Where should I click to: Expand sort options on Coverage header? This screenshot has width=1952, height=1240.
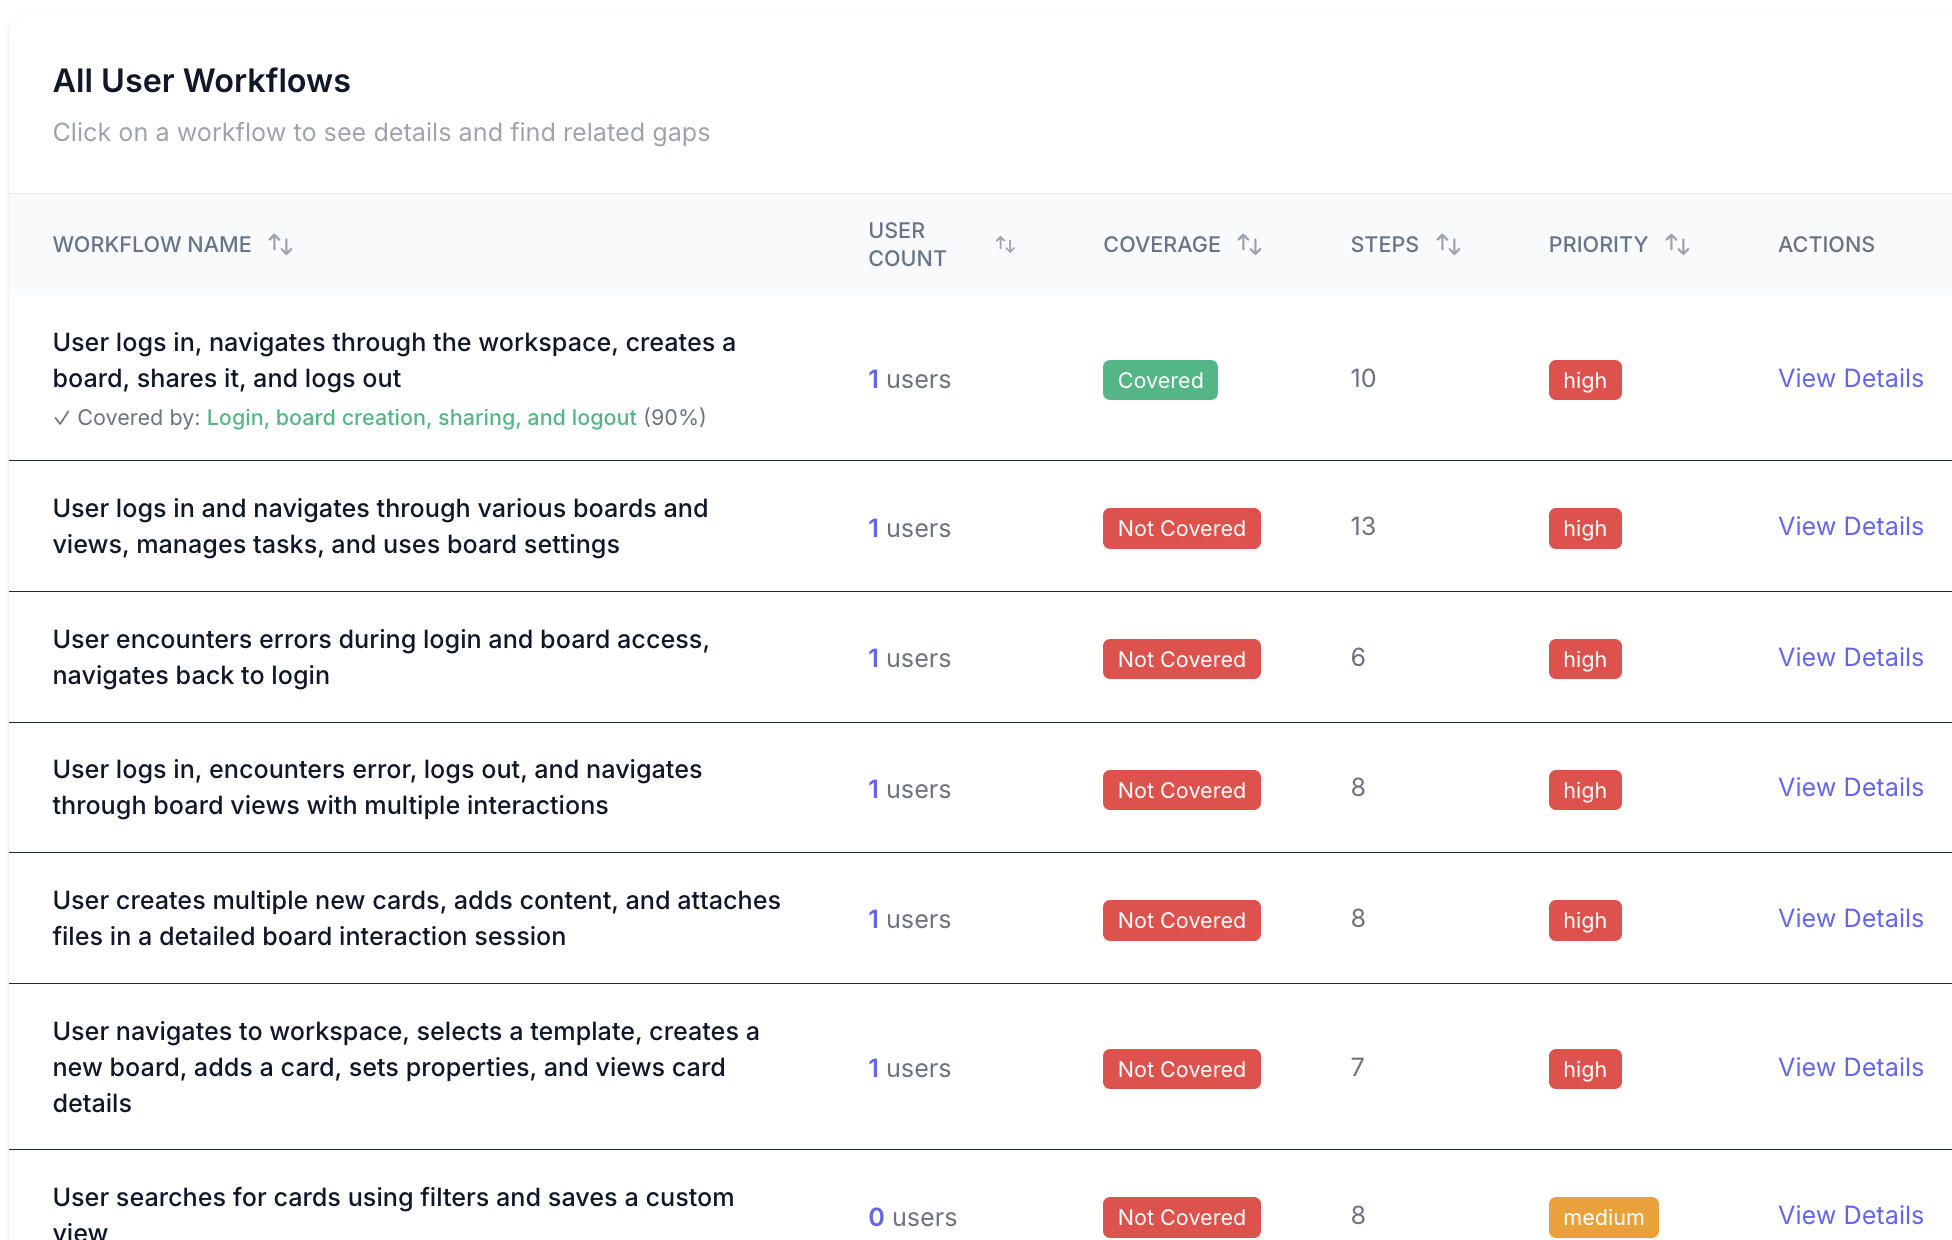point(1251,243)
